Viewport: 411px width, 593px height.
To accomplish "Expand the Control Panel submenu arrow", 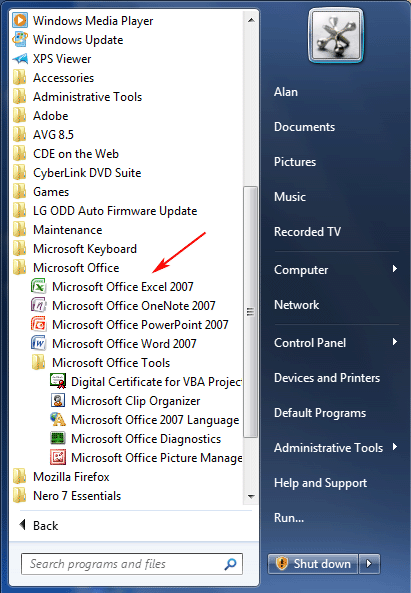I will [395, 342].
